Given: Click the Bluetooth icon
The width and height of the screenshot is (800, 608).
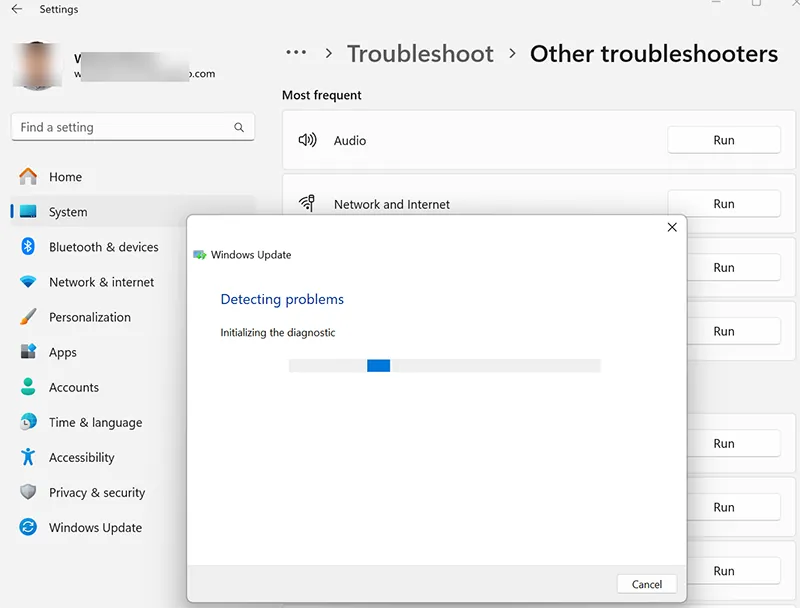Looking at the screenshot, I should (28, 246).
